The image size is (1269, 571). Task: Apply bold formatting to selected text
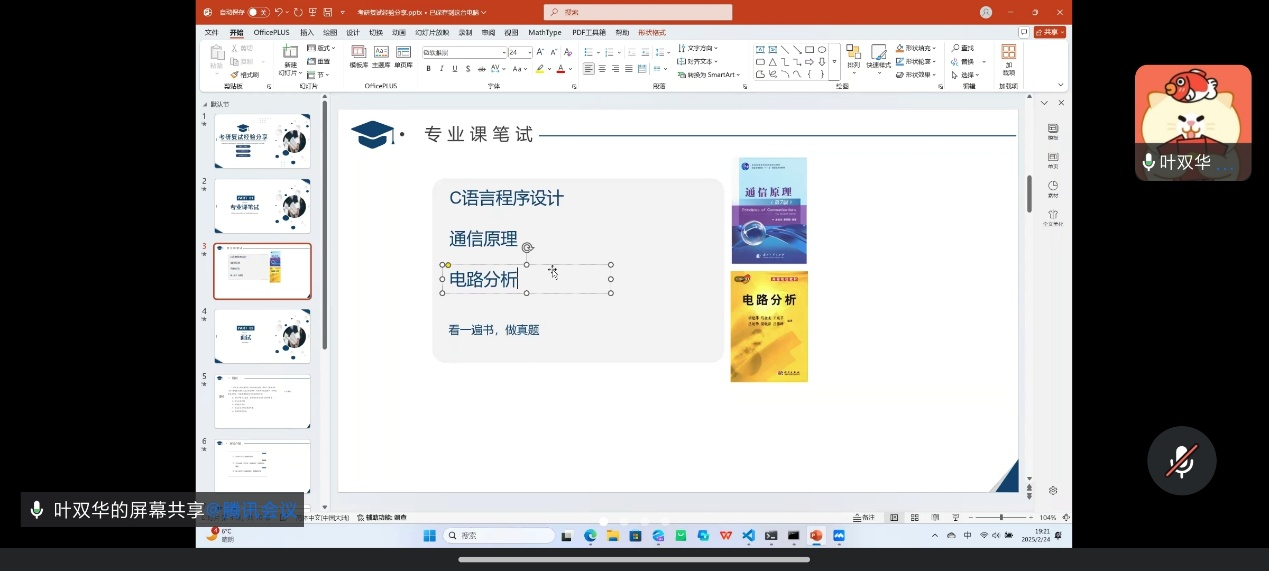point(428,69)
